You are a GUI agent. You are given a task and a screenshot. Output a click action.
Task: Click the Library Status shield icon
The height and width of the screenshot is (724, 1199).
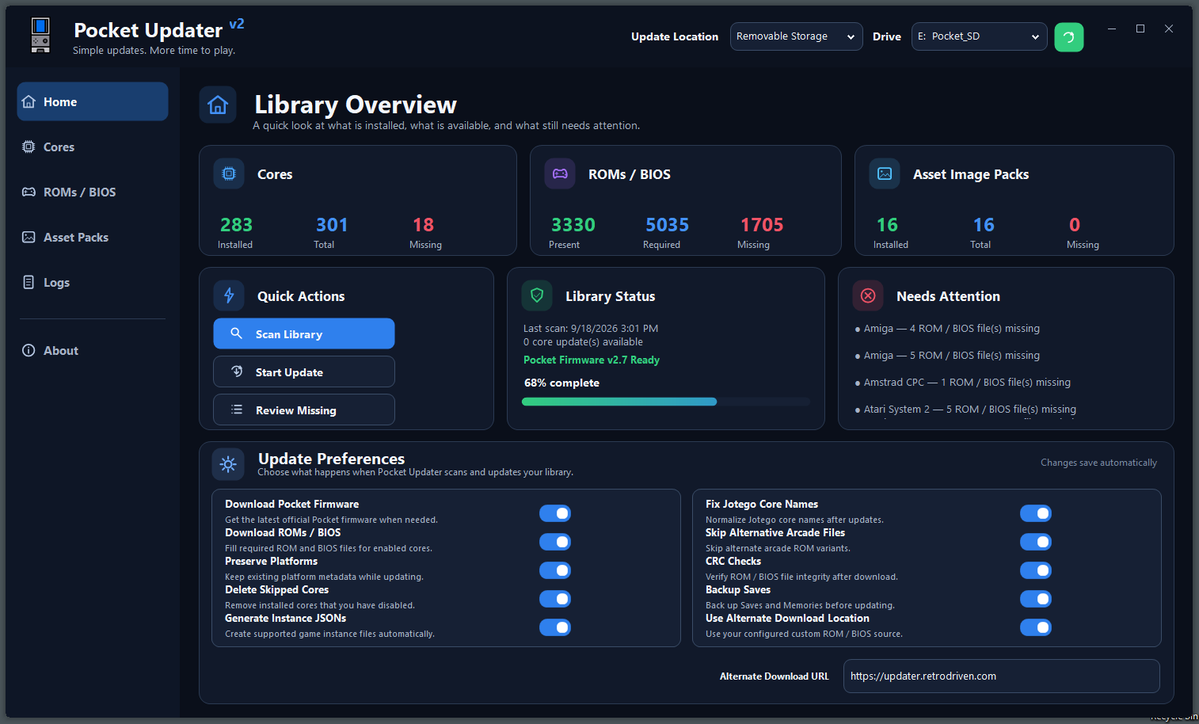click(x=537, y=295)
